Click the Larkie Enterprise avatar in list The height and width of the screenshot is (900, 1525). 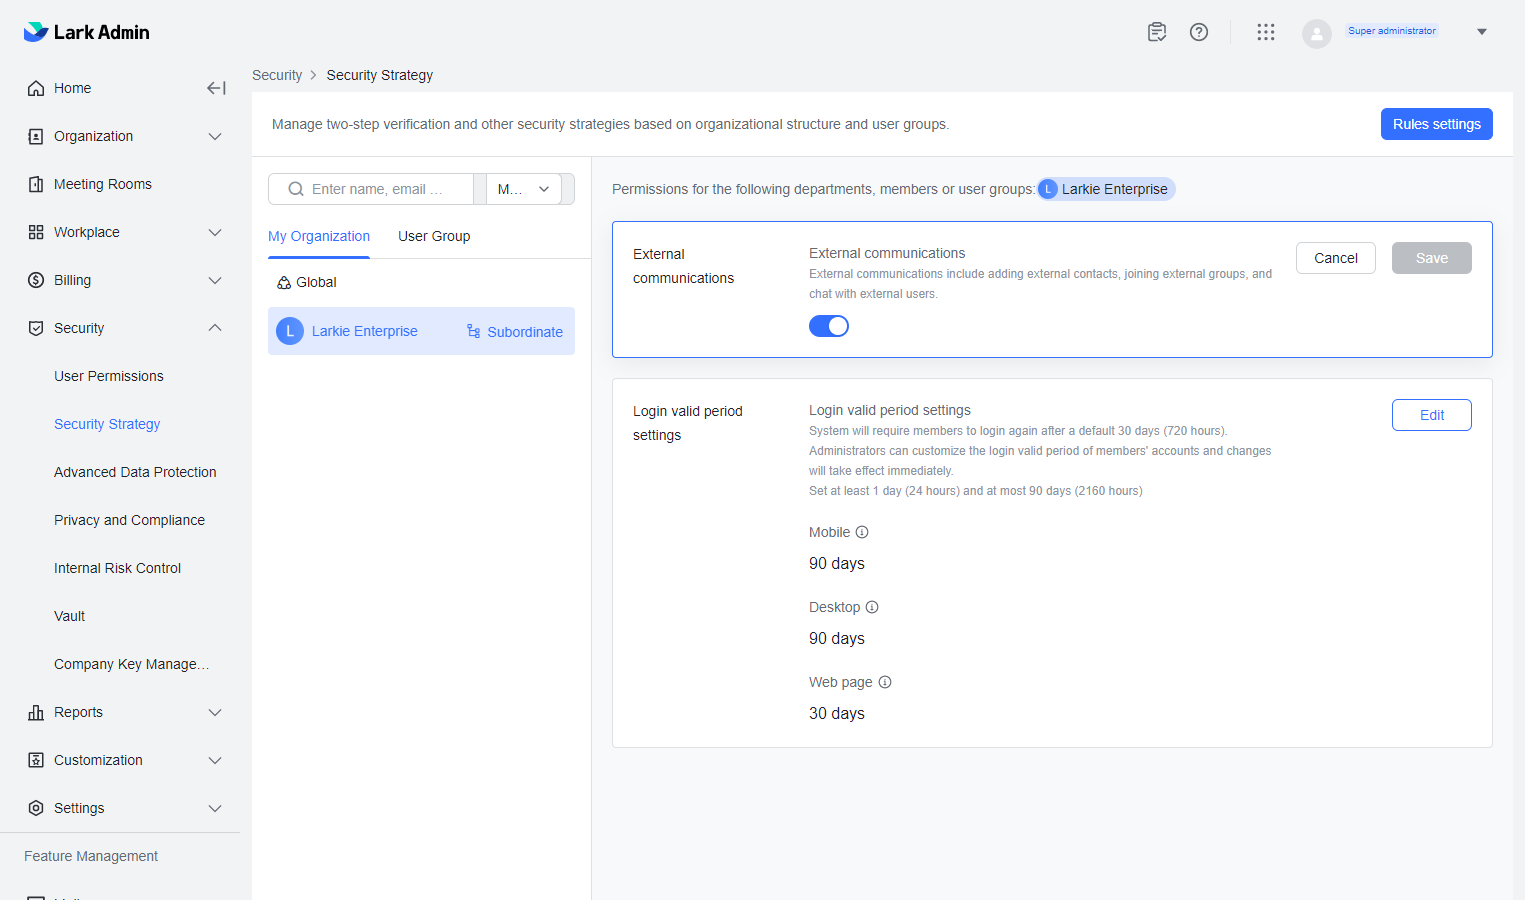click(290, 331)
